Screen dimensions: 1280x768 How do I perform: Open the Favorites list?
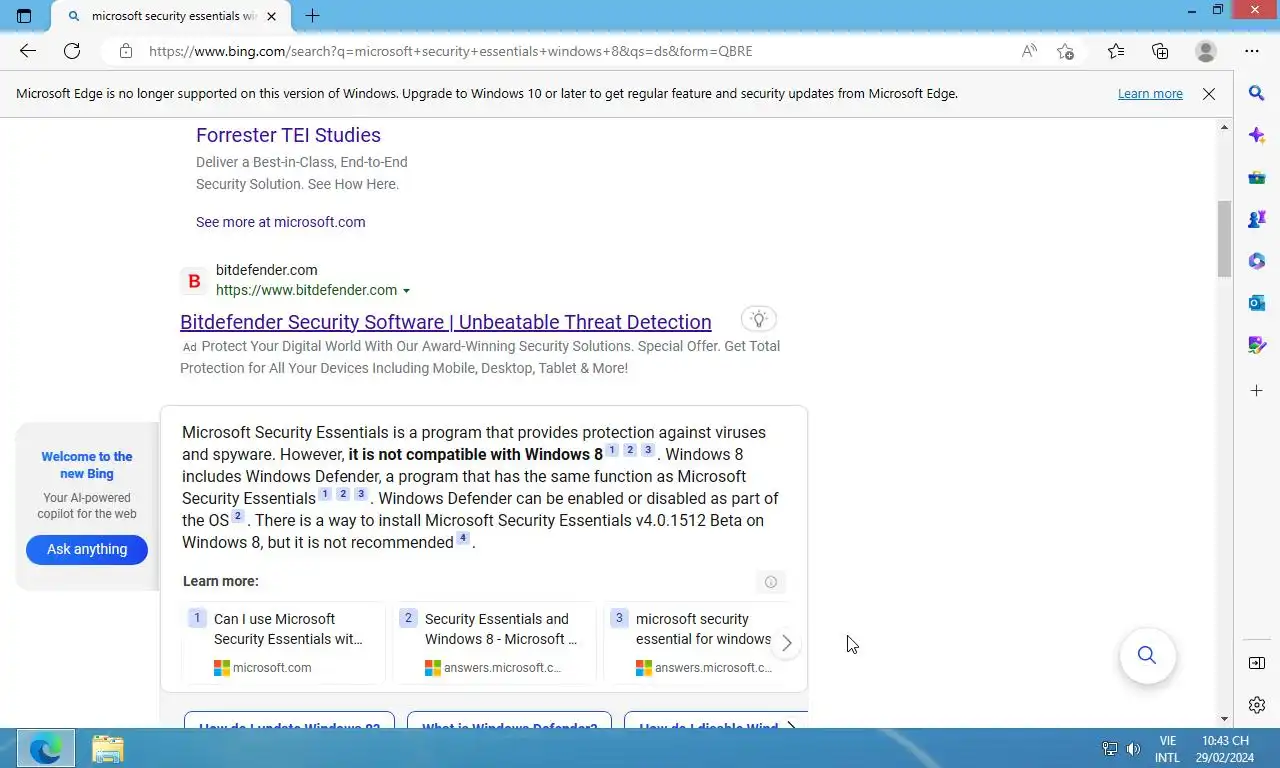(1116, 51)
